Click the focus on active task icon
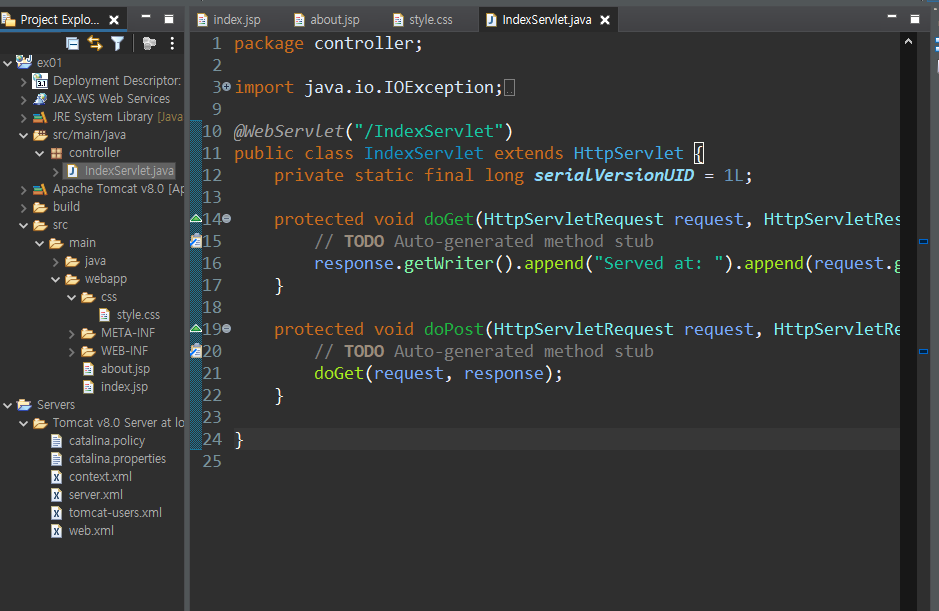The width and height of the screenshot is (939, 611). [149, 43]
